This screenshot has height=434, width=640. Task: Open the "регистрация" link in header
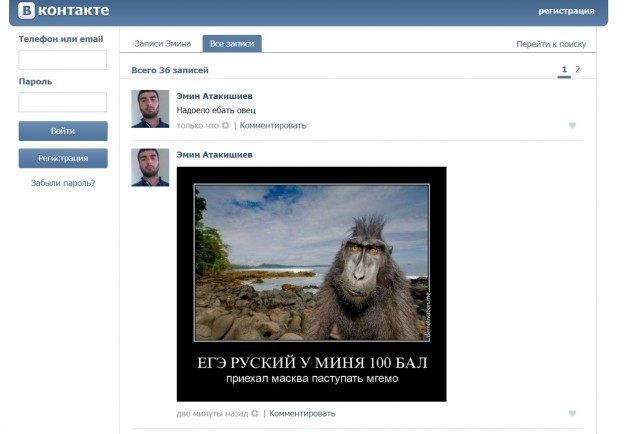click(566, 11)
